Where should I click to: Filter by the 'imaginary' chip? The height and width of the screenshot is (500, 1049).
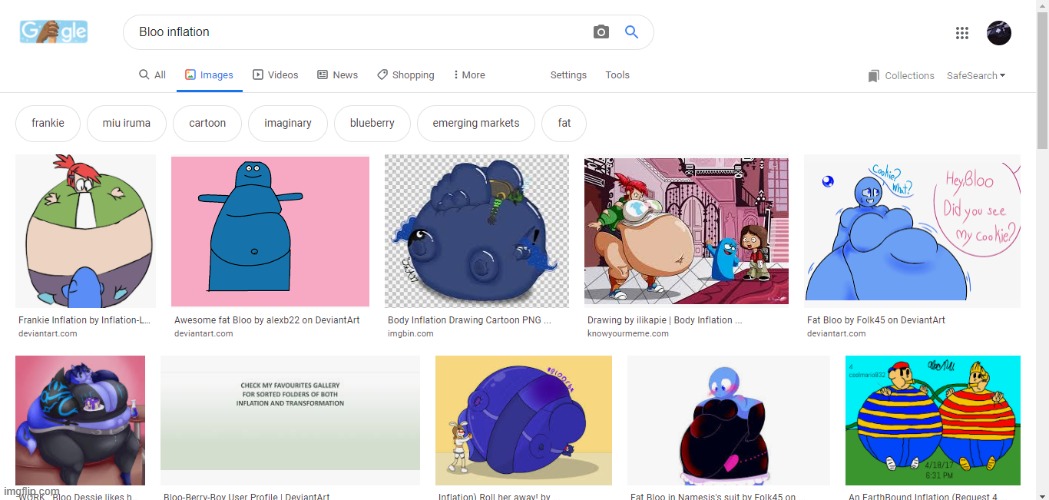[x=288, y=123]
